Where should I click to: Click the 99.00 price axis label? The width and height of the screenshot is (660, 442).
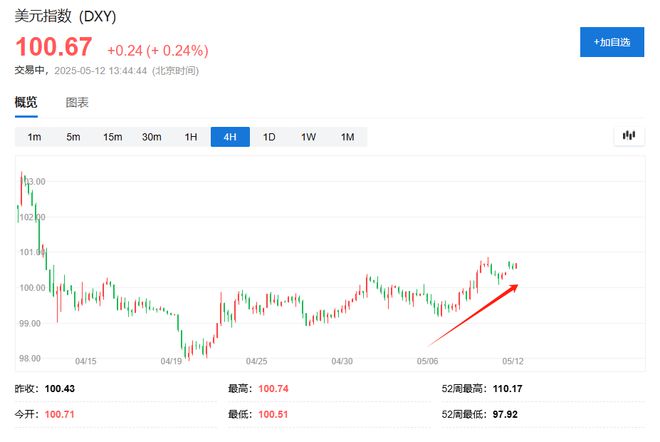pyautogui.click(x=30, y=323)
